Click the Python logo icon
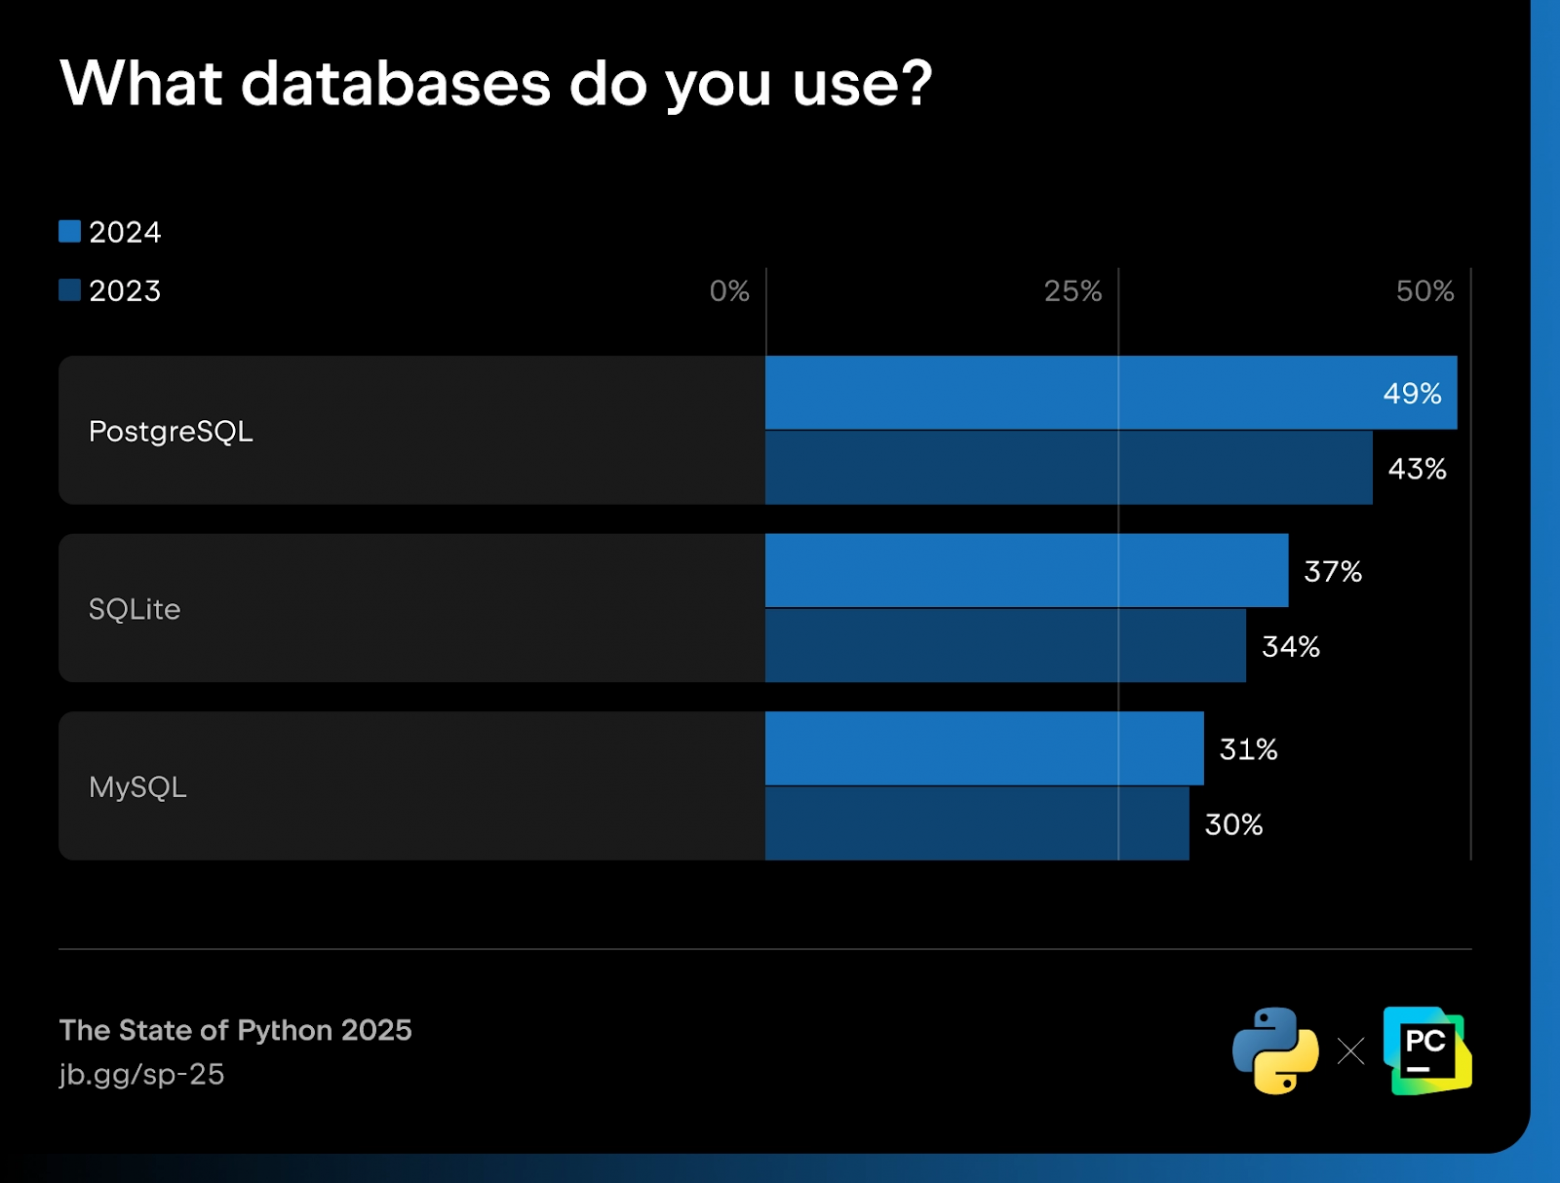1560x1183 pixels. click(x=1275, y=1050)
